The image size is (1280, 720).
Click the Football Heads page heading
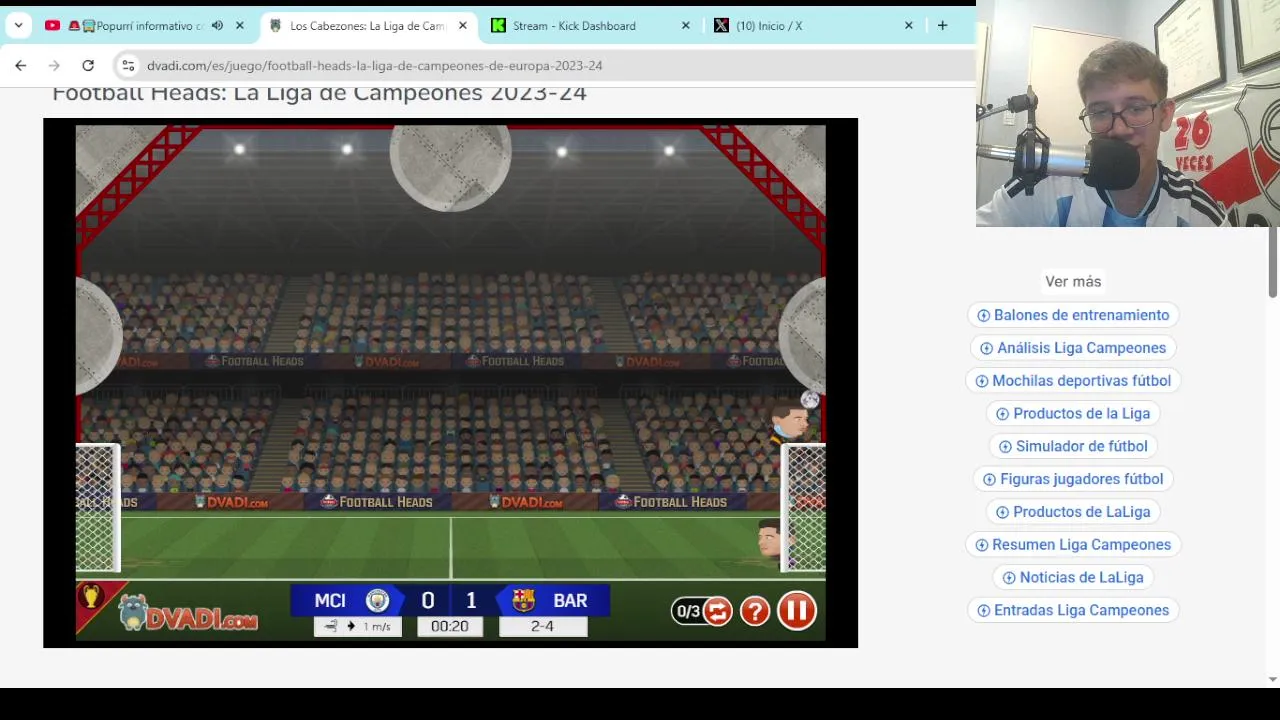[319, 93]
